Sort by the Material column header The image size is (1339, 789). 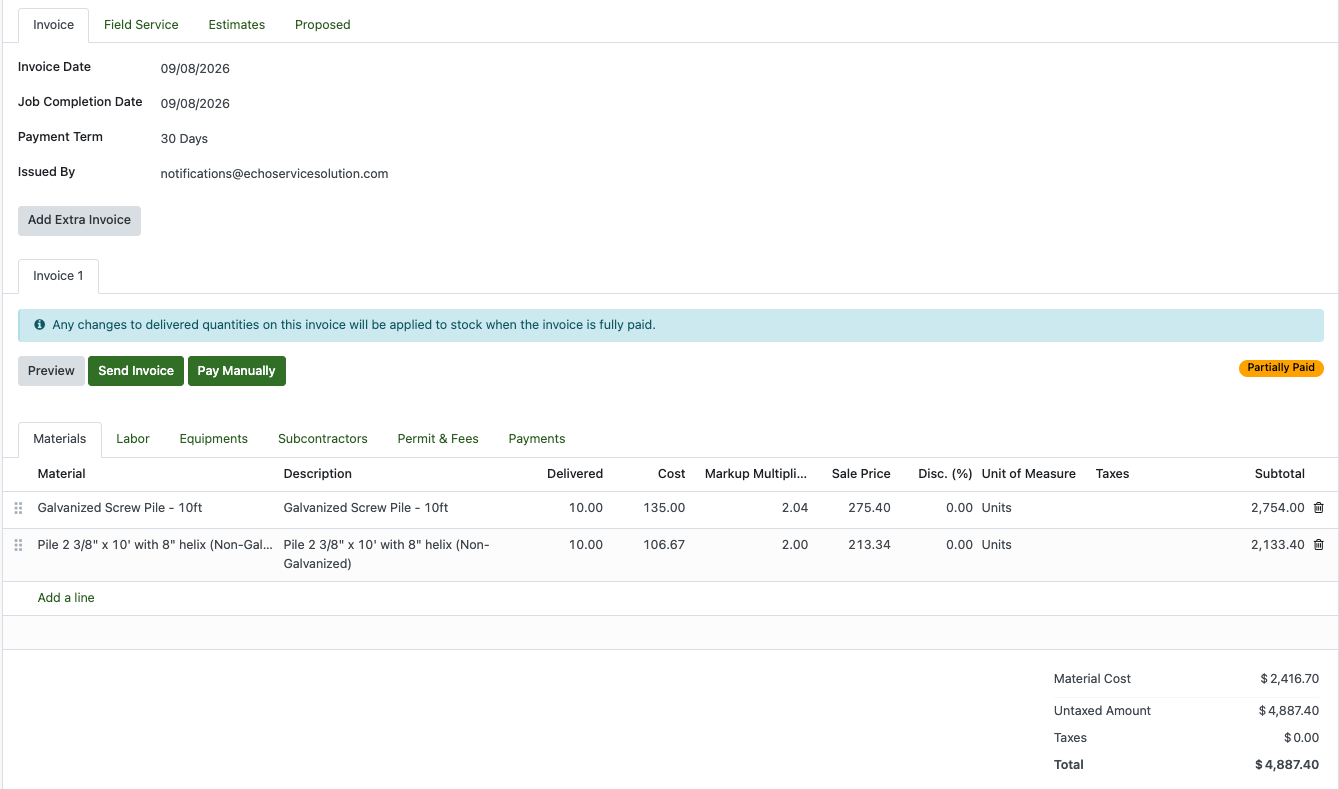[x=62, y=474]
